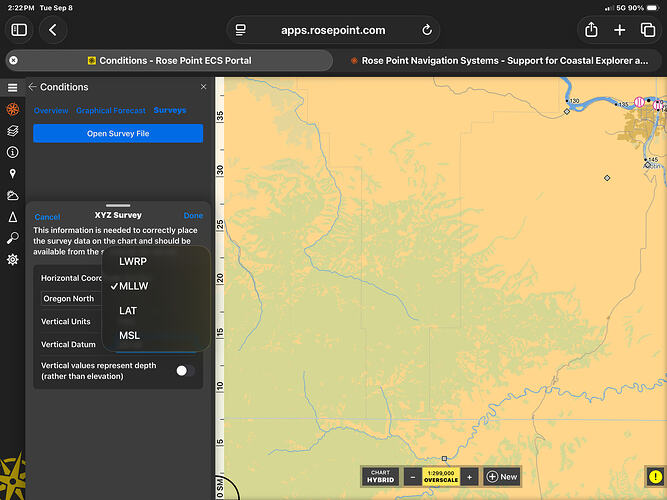The image size is (667, 500).
Task: Open the Safari share sheet
Action: coord(591,30)
